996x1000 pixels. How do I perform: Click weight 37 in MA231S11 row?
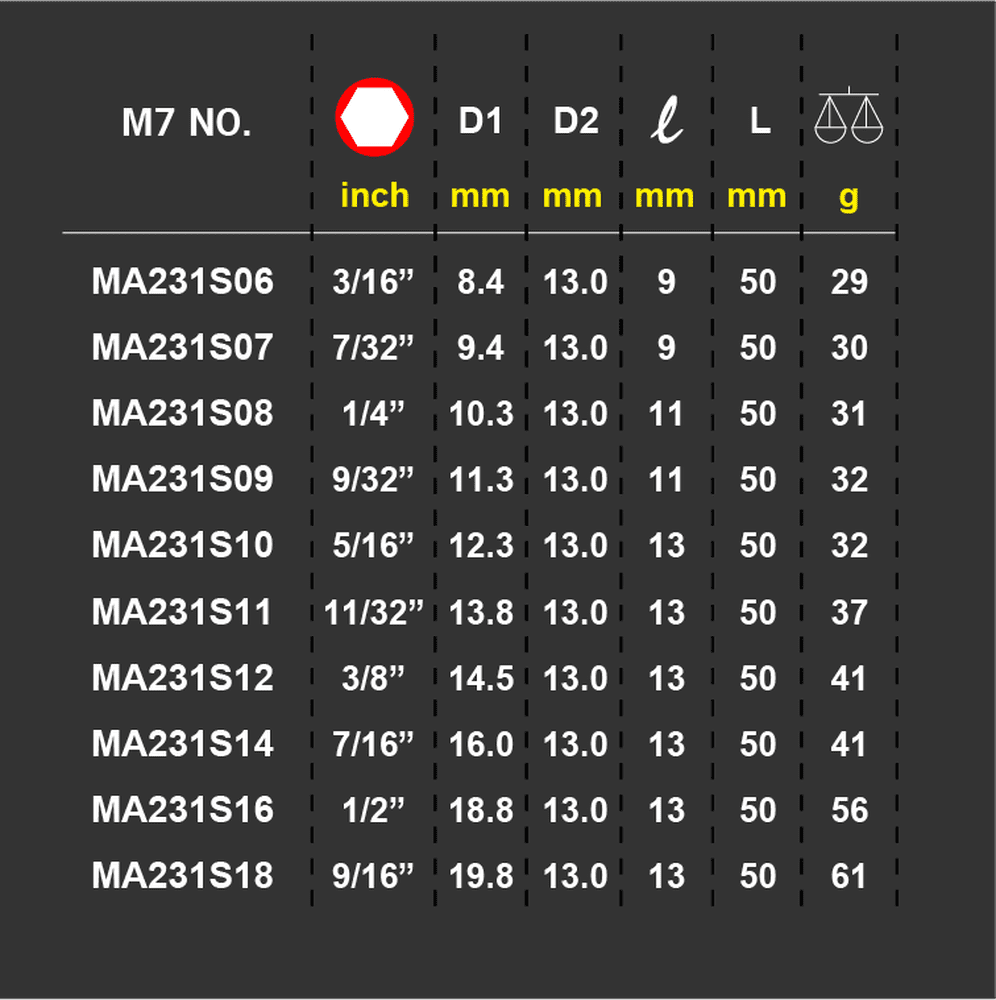(x=849, y=612)
